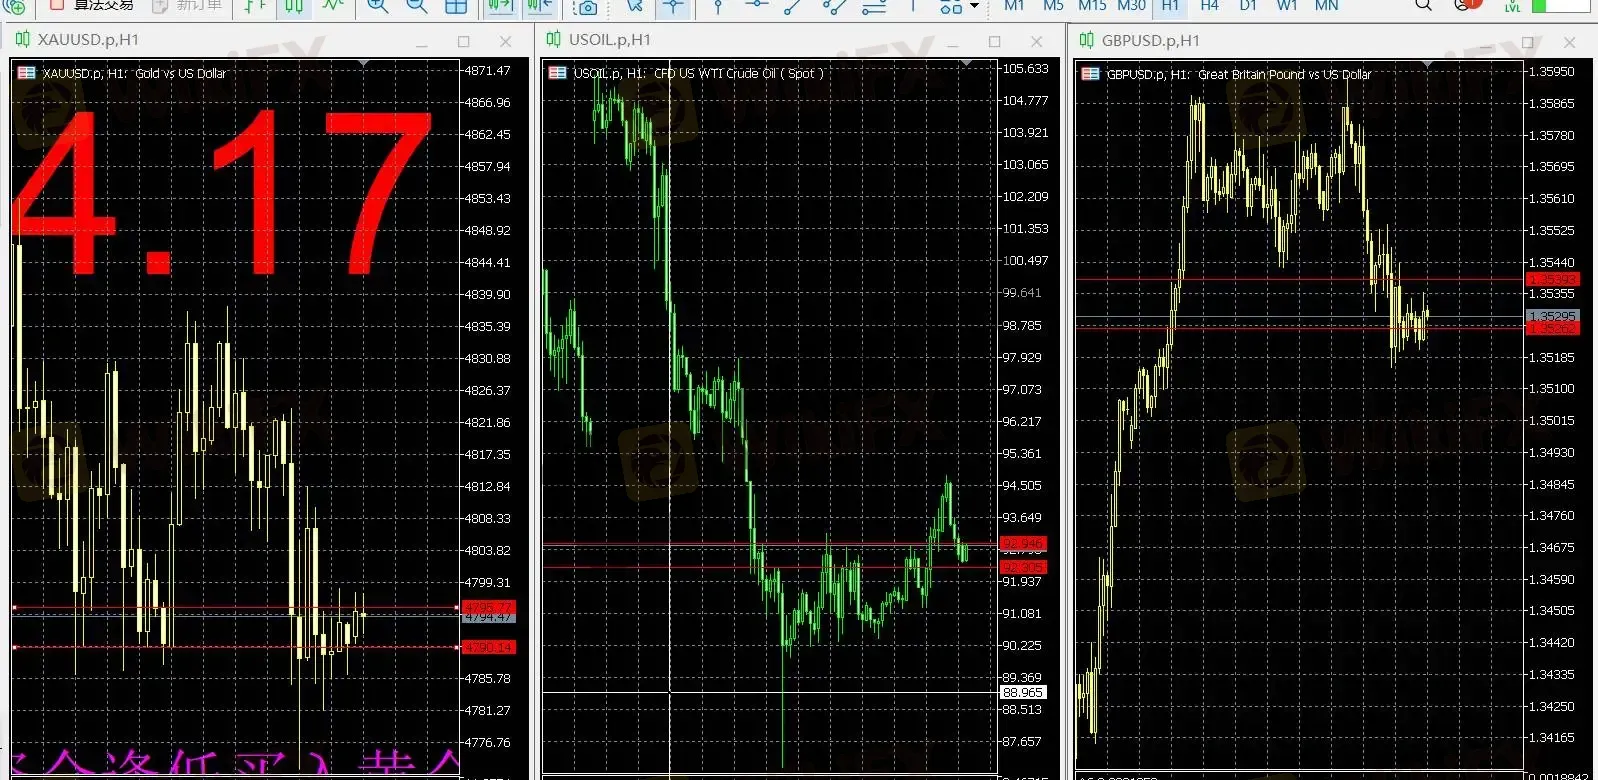Select the candlestick chart type icon
1598x780 pixels.
coord(294,6)
